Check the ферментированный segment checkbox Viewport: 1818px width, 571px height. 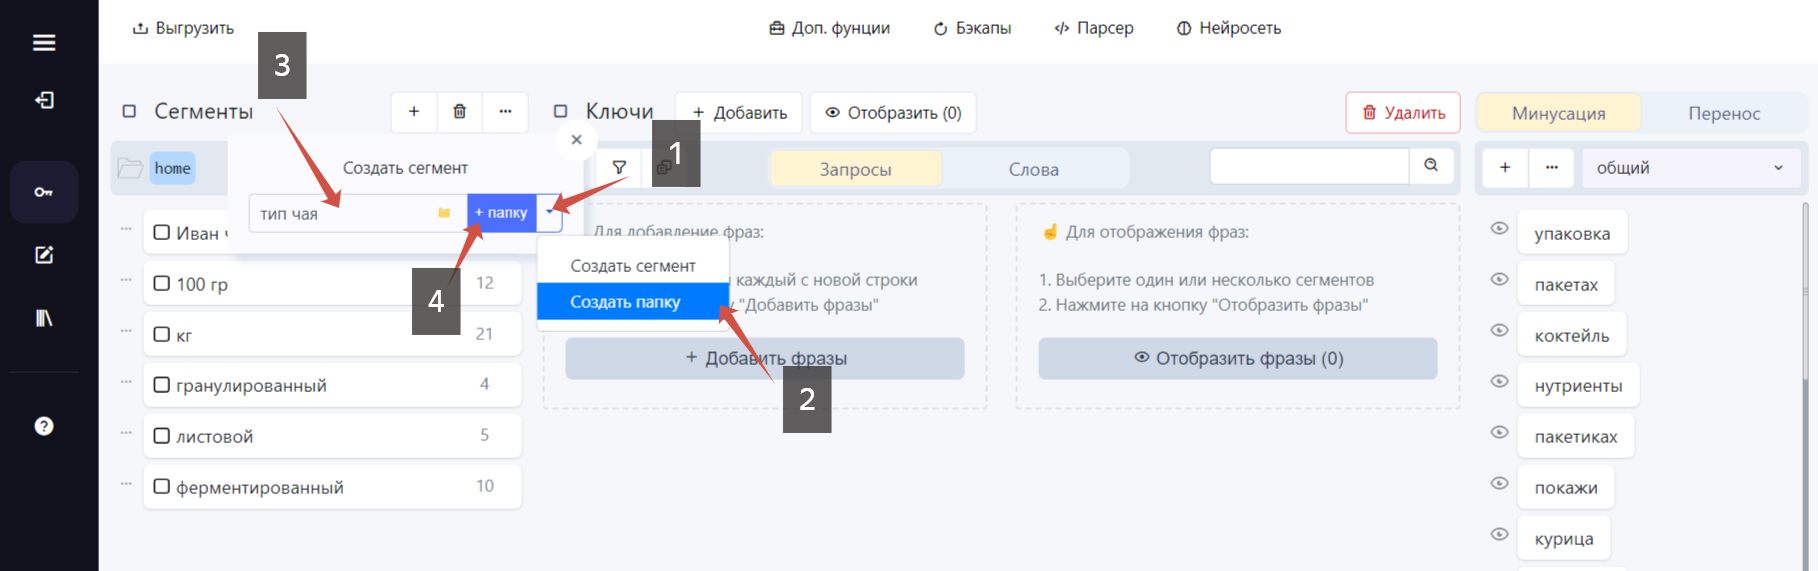[x=162, y=487]
